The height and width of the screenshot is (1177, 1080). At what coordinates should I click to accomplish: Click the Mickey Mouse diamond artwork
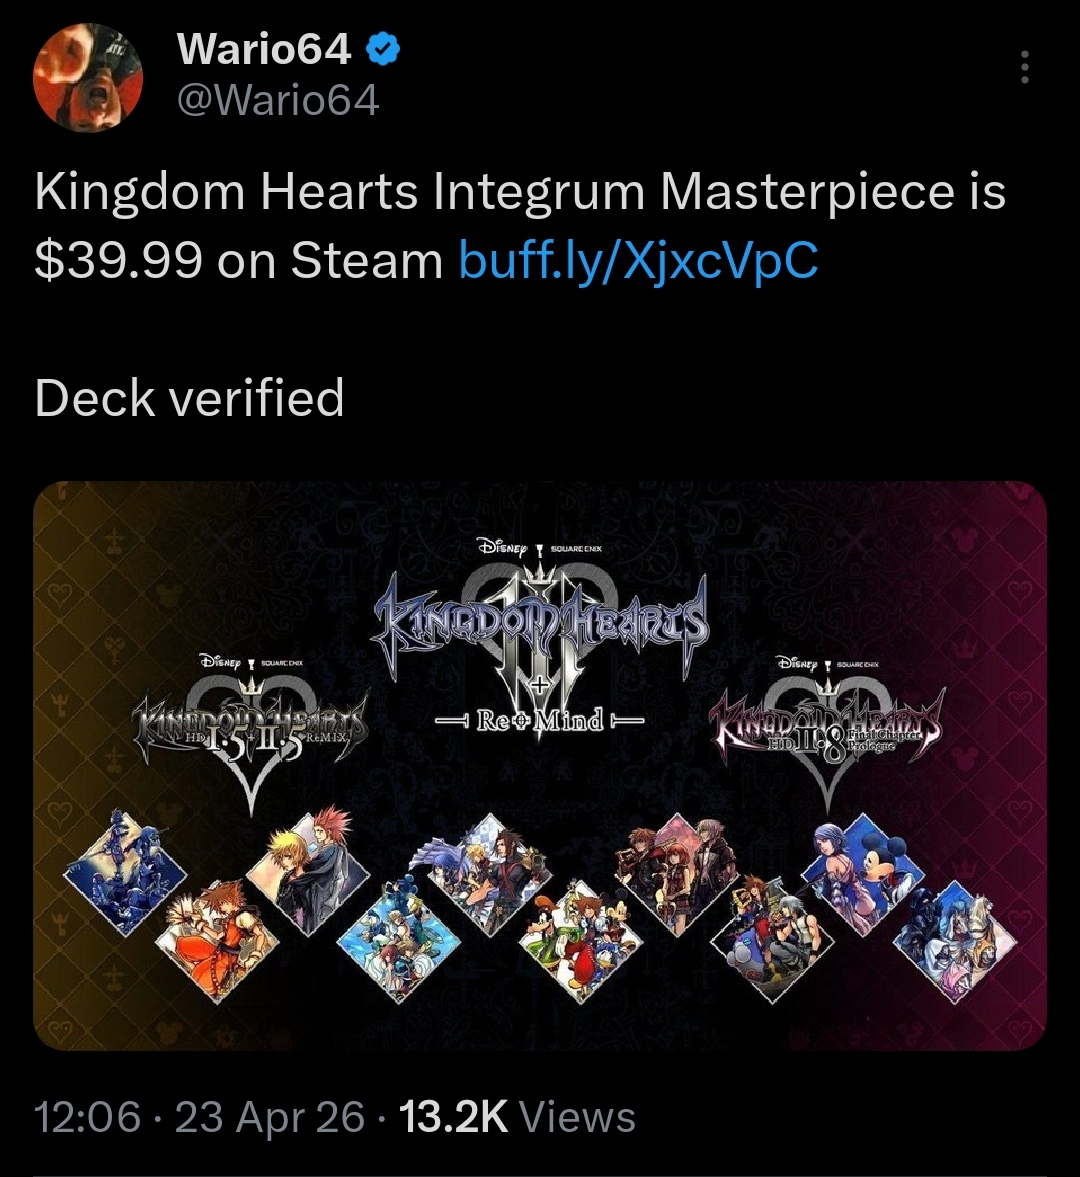[x=862, y=873]
